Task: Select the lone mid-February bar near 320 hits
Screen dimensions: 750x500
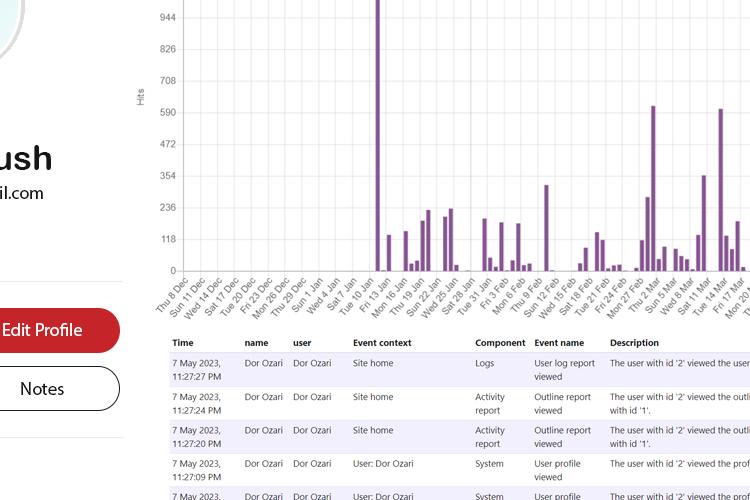Action: 546,228
